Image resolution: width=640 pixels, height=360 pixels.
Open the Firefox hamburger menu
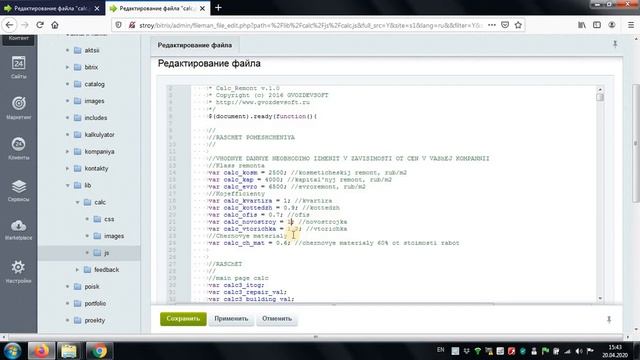(x=631, y=25)
